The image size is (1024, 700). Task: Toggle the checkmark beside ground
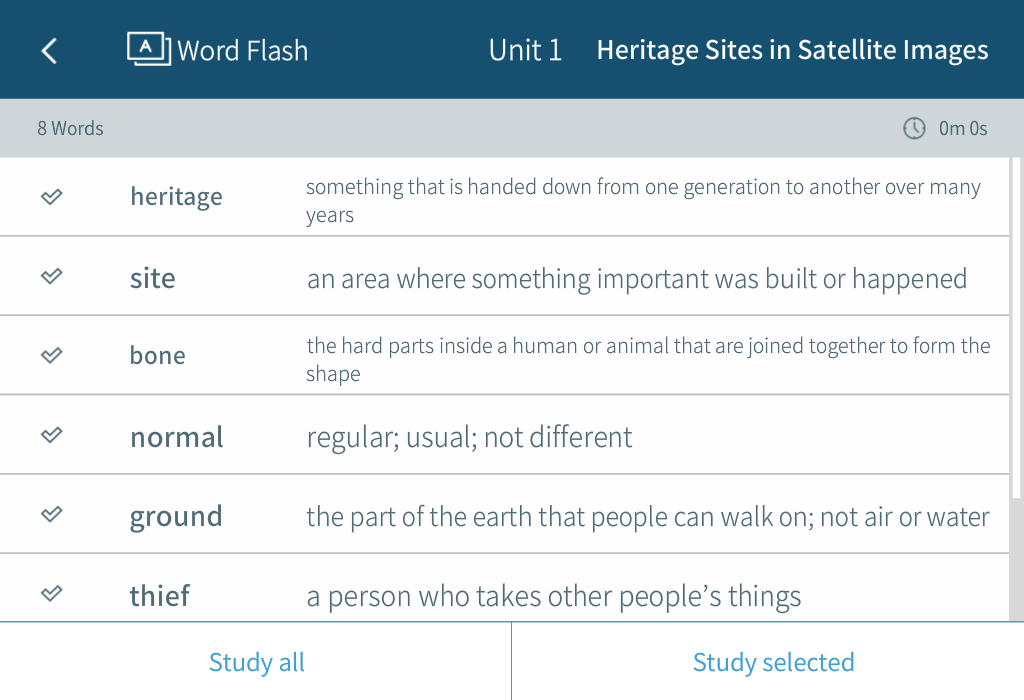(52, 514)
